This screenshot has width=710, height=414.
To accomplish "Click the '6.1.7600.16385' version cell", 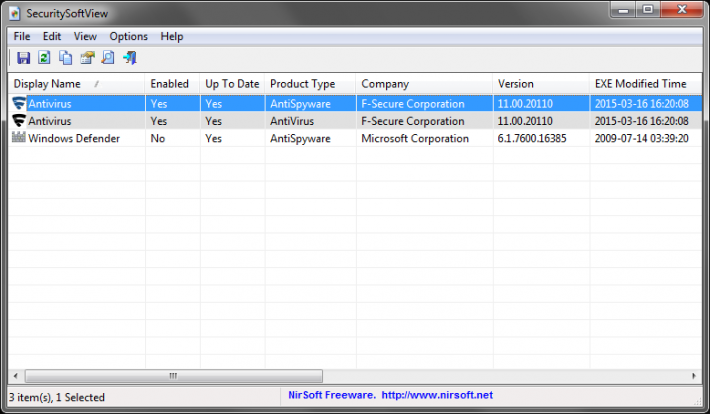I will [532, 138].
